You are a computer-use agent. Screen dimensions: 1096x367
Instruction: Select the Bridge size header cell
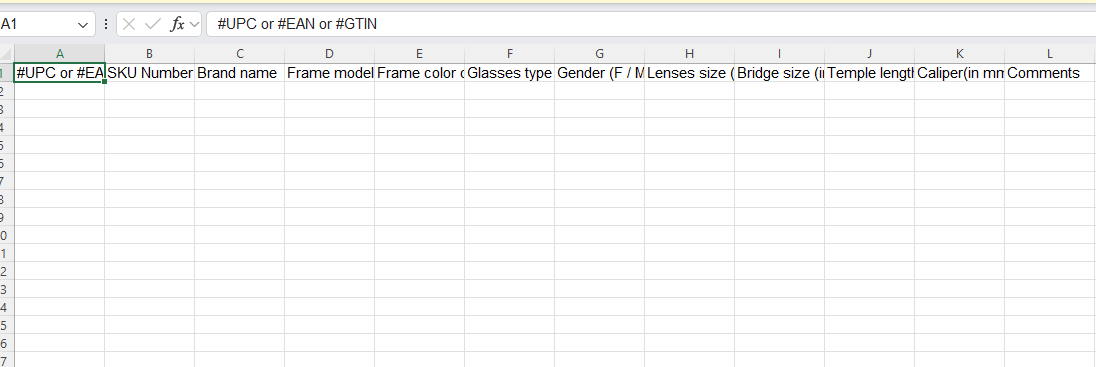point(779,73)
